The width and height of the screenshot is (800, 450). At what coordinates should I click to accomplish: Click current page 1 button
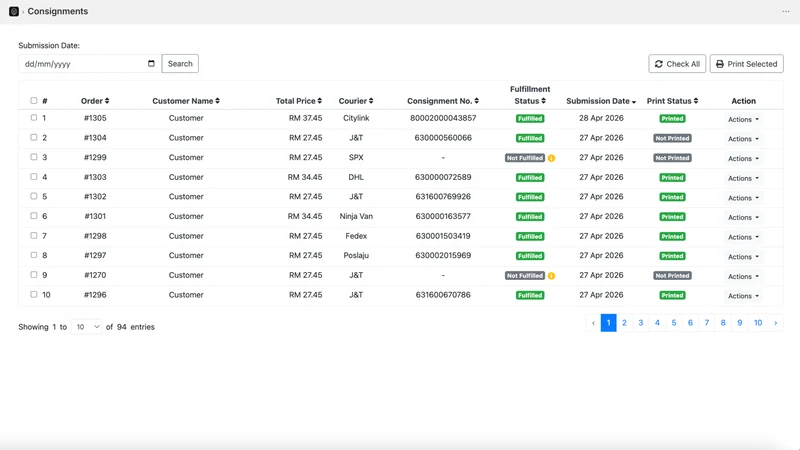tap(608, 323)
